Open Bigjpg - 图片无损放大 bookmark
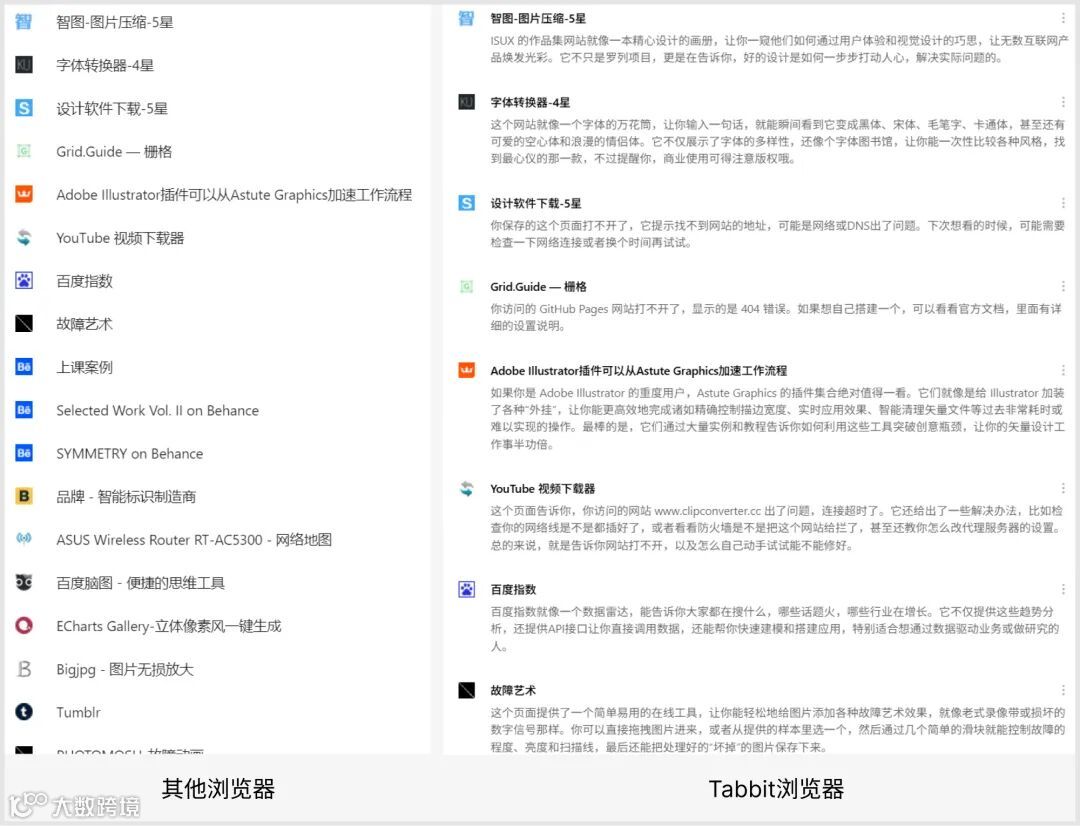Viewport: 1080px width, 826px height. (x=125, y=669)
